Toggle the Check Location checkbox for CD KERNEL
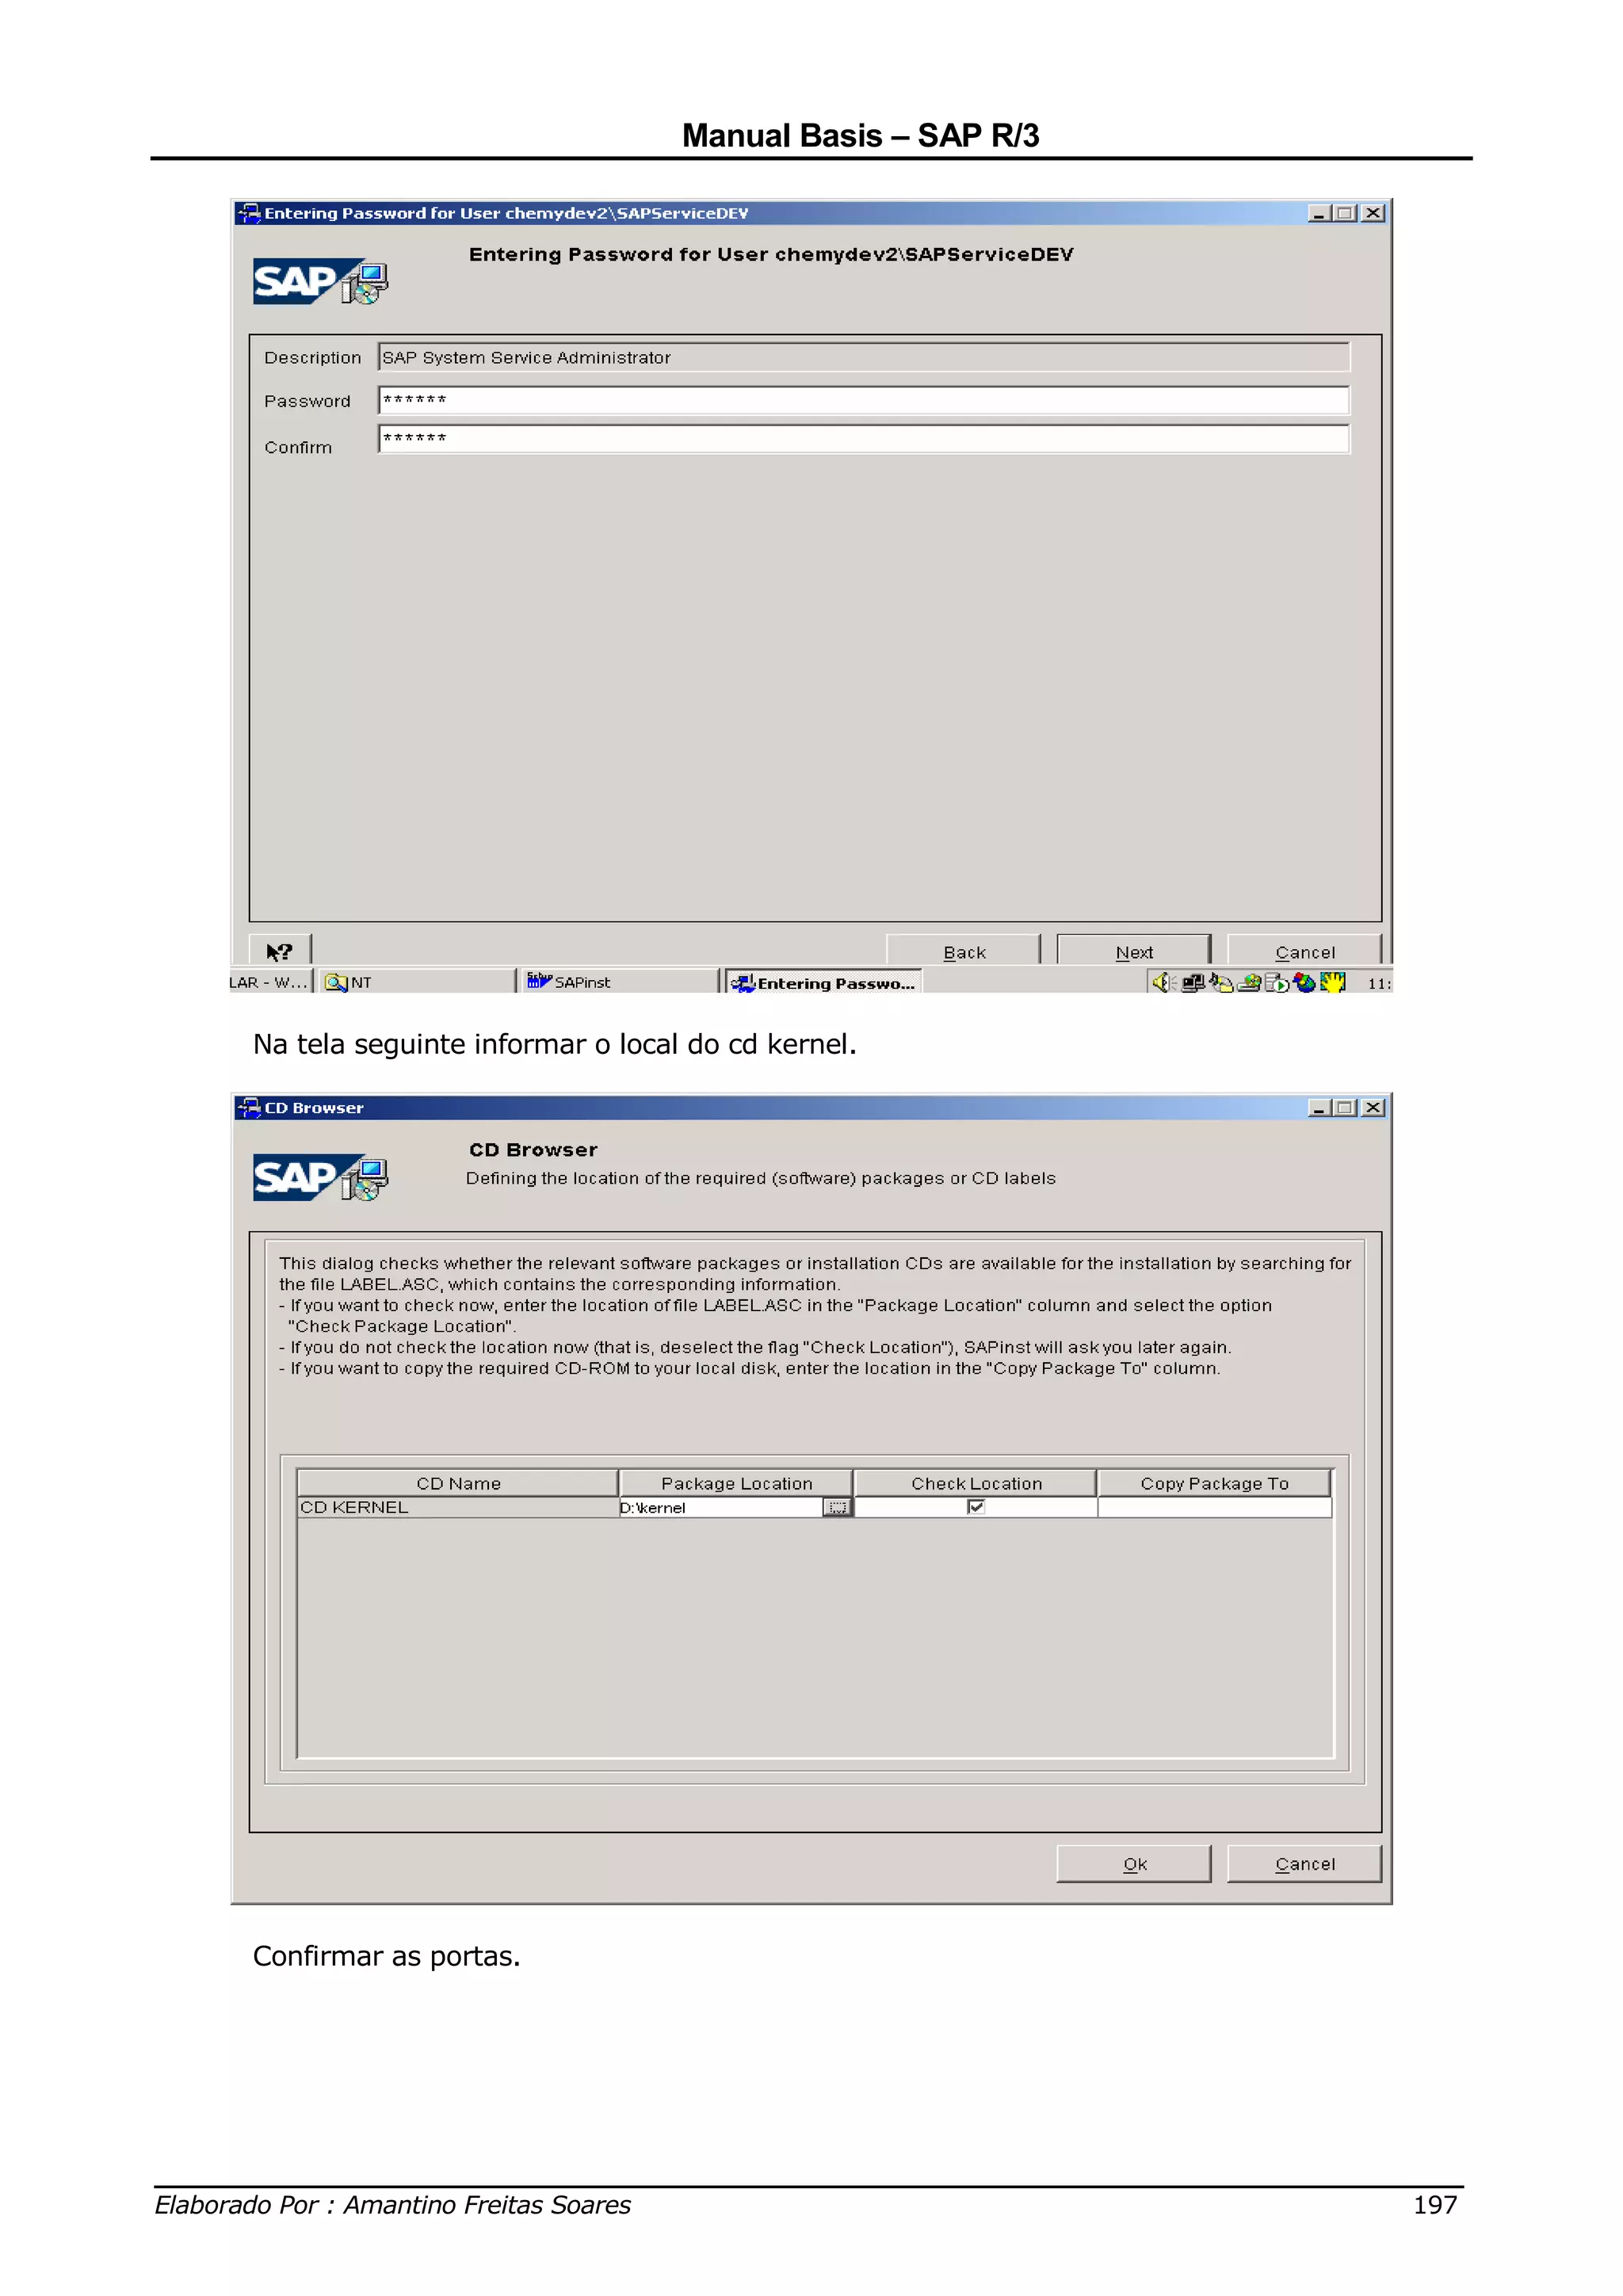Viewport: 1623px width, 2296px height. [x=976, y=1507]
